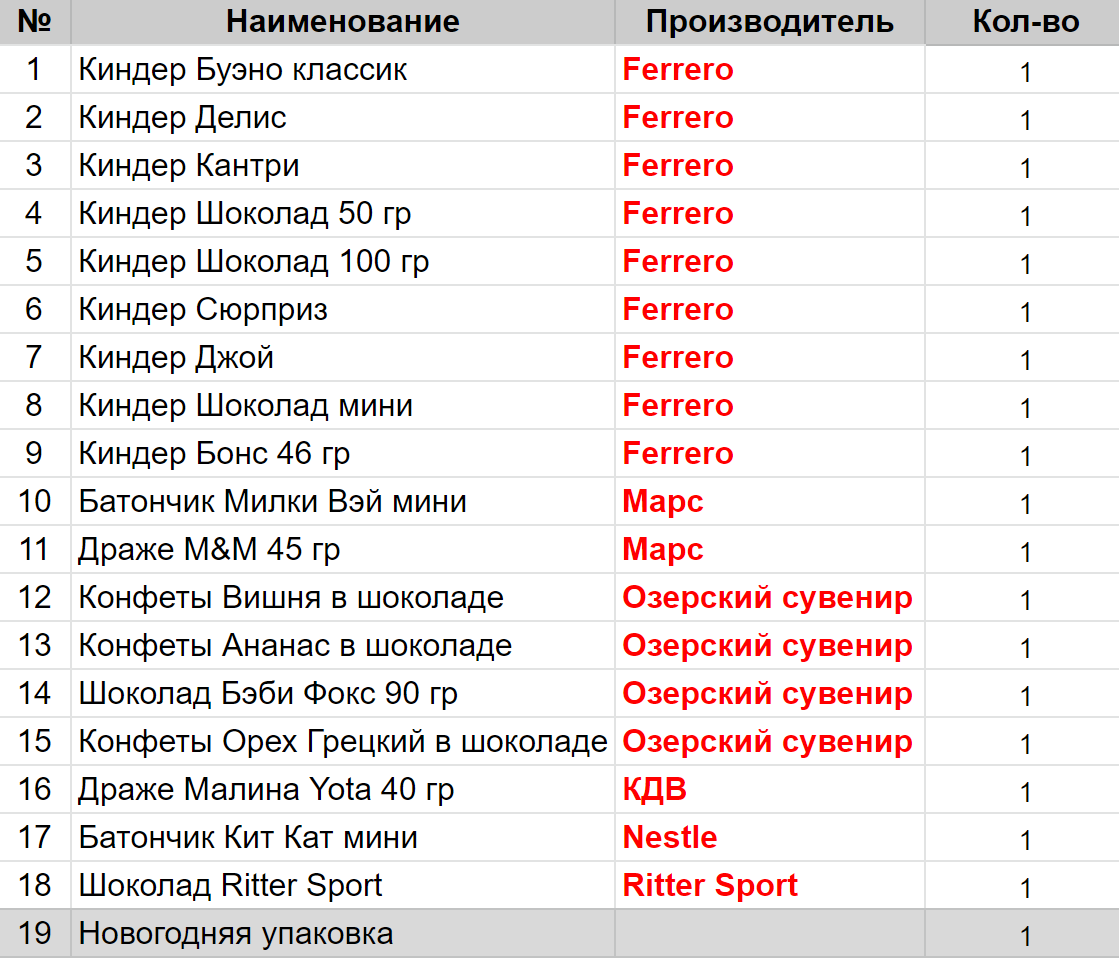Select the row number 19 cell
This screenshot has height=958, width=1119.
pyautogui.click(x=35, y=934)
